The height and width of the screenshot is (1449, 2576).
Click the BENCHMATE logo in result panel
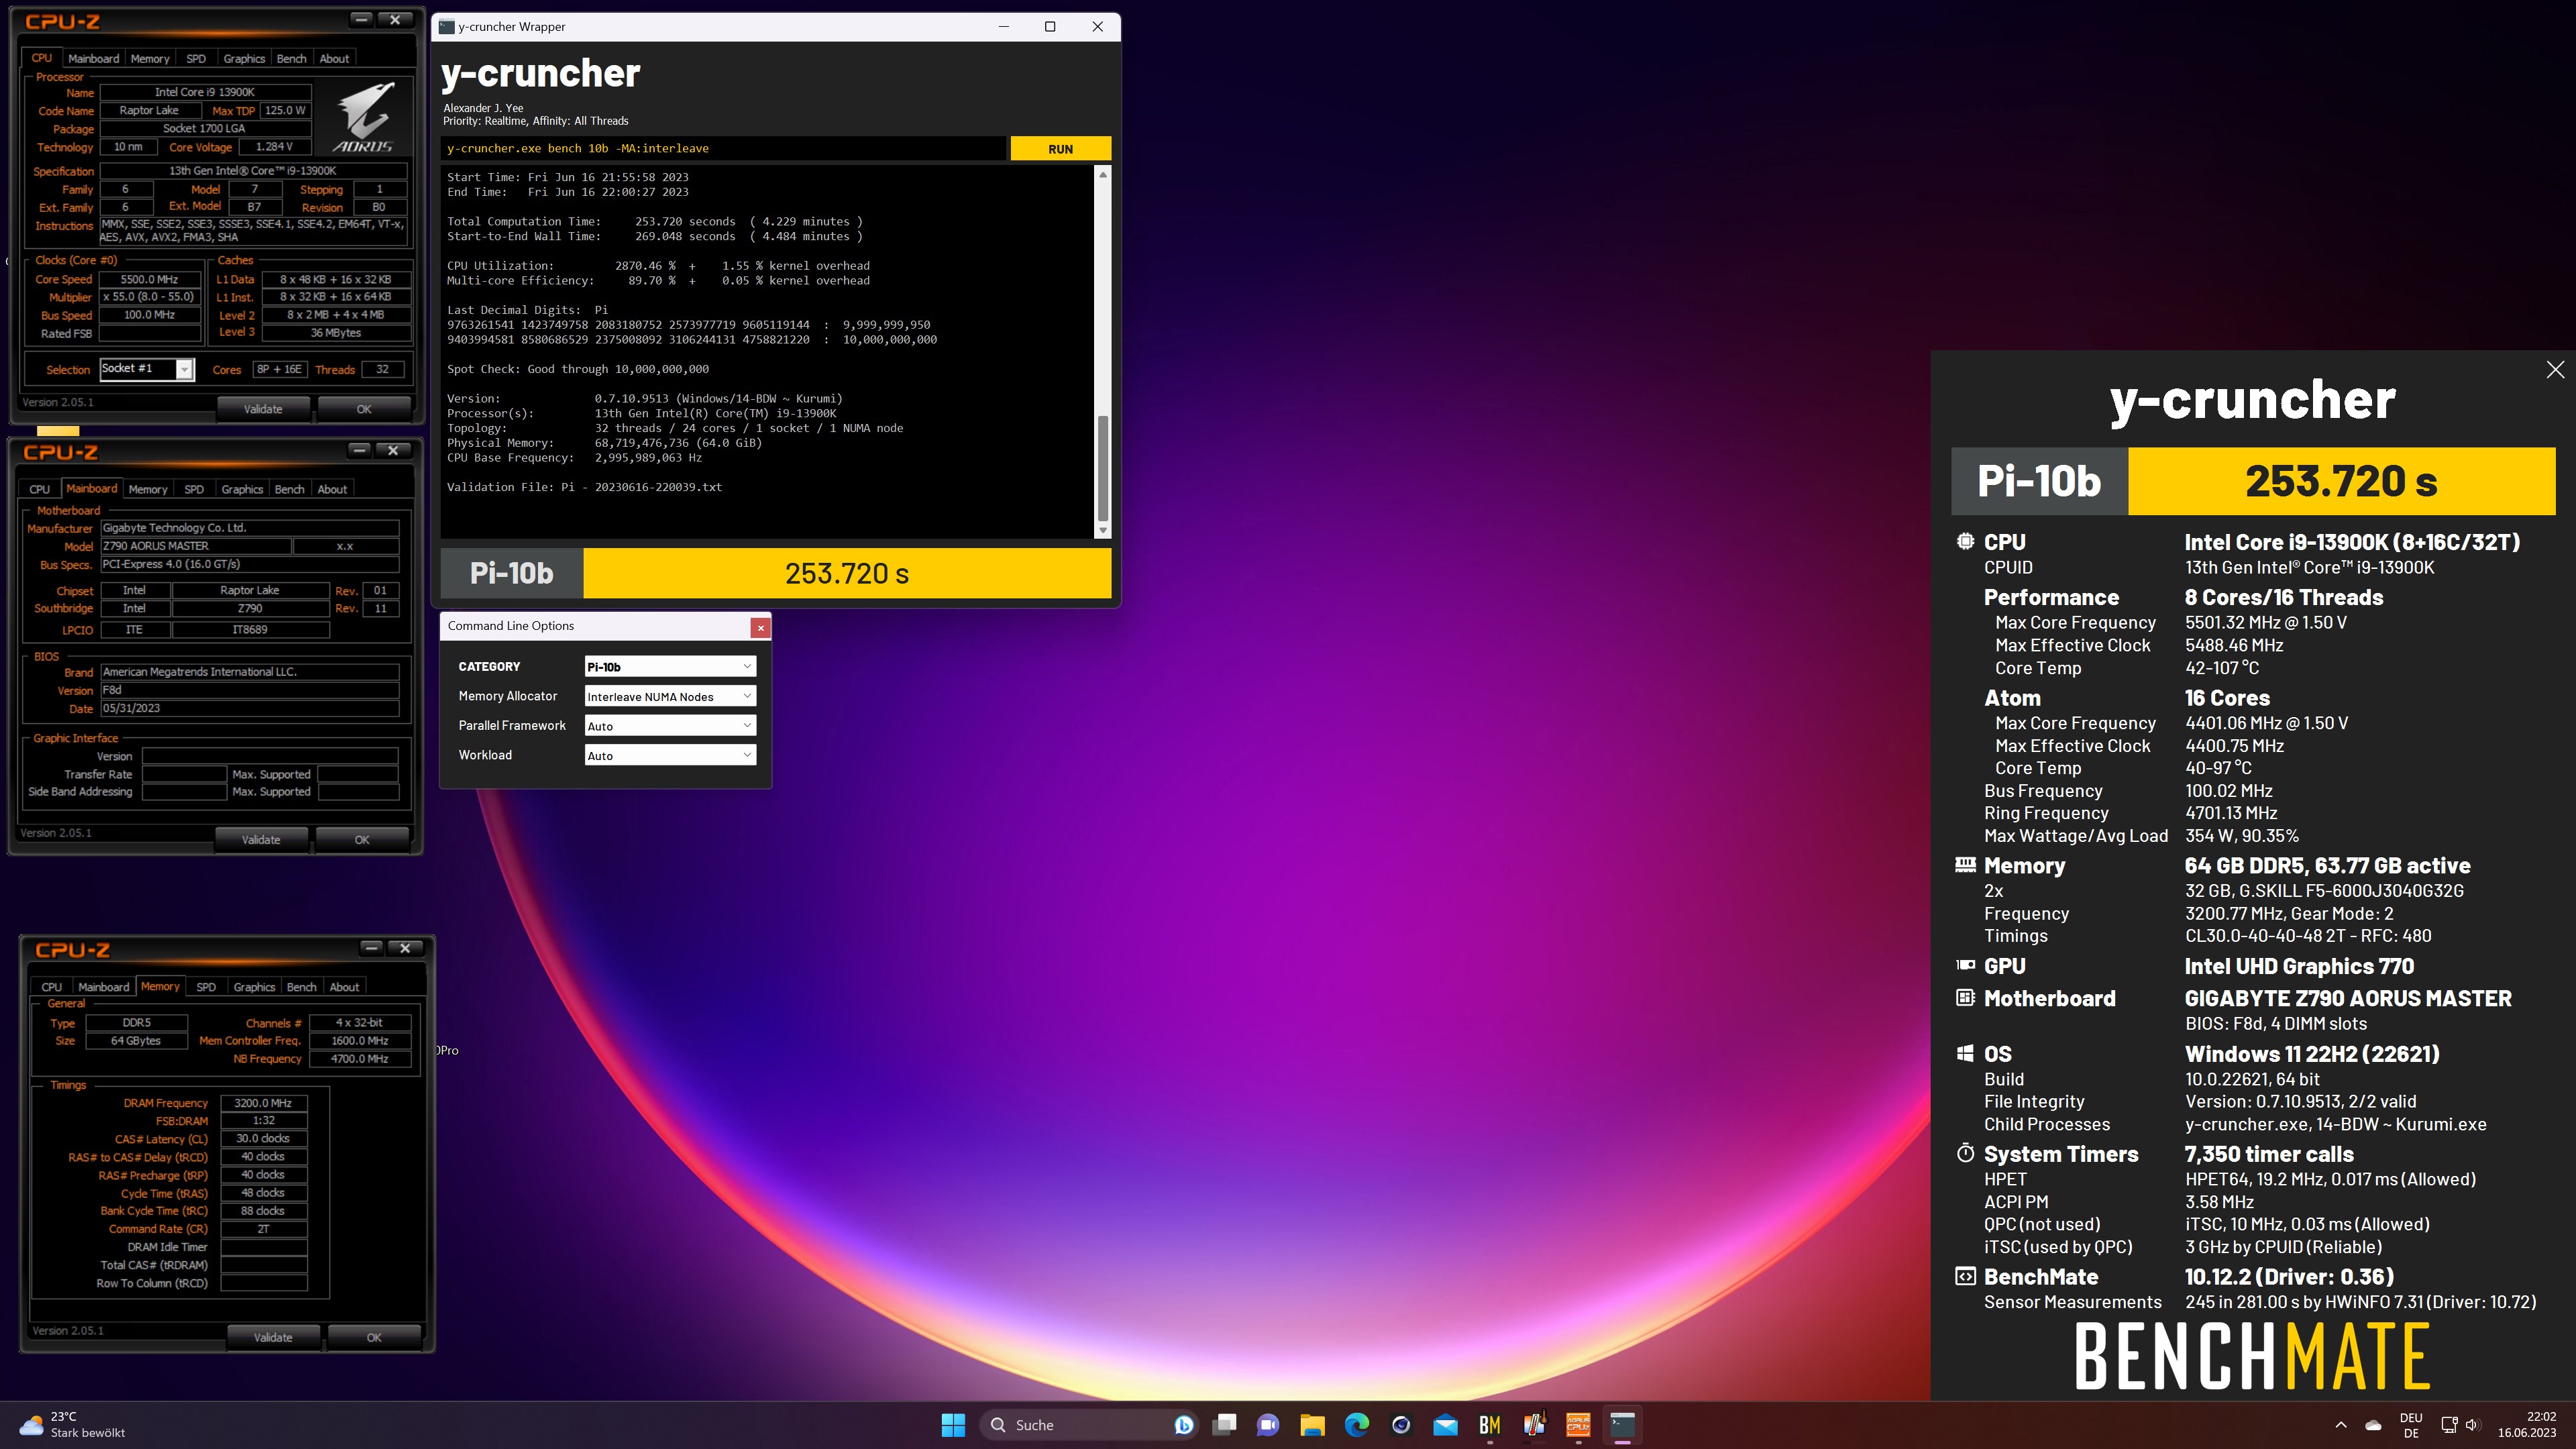pyautogui.click(x=2252, y=1357)
